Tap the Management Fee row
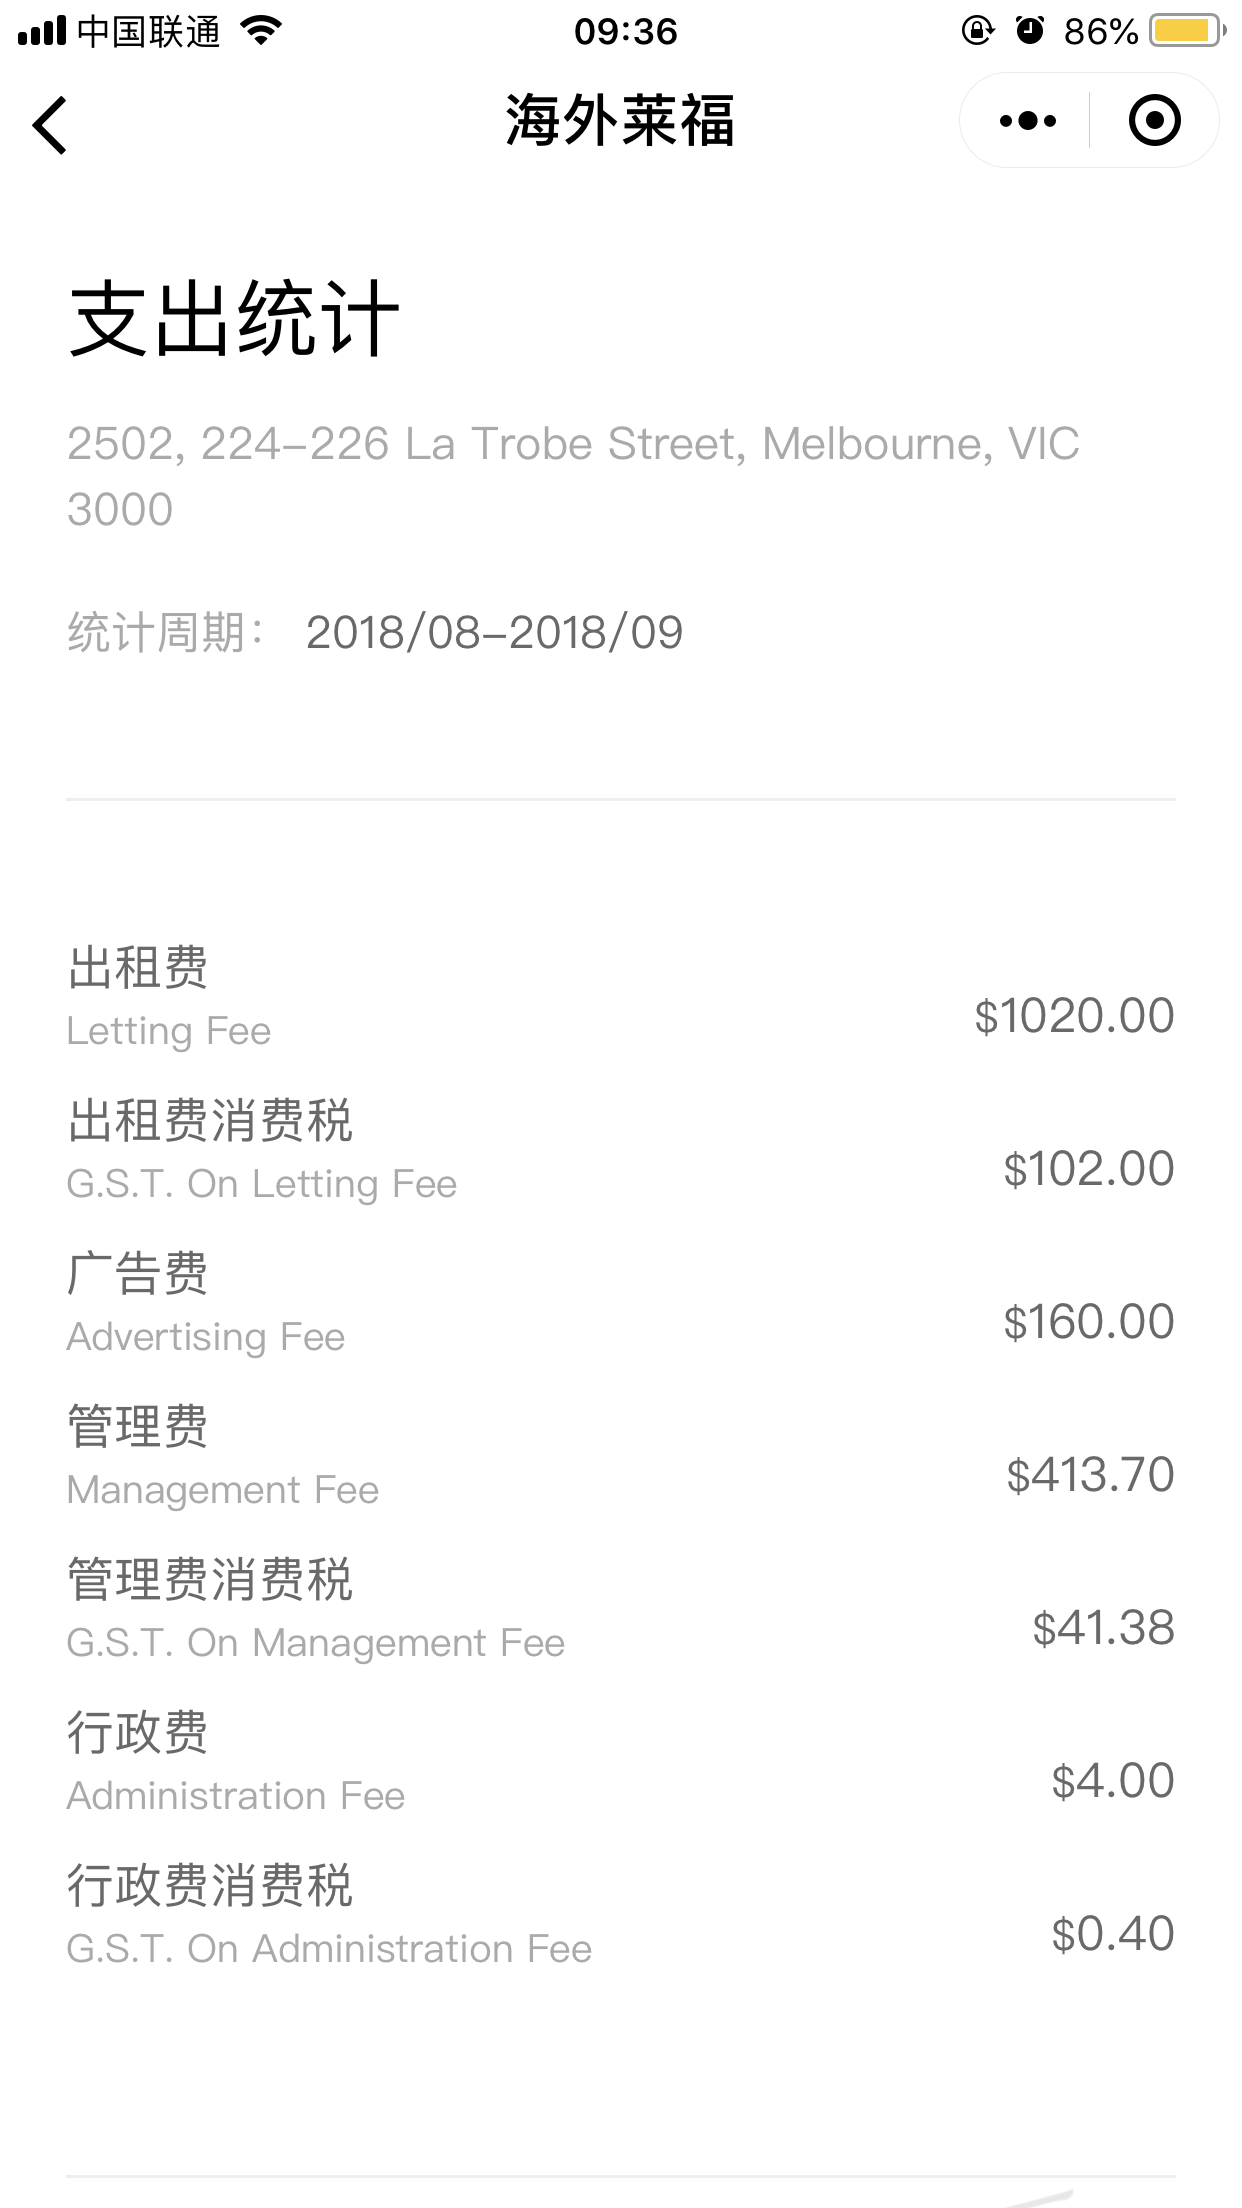The image size is (1242, 2208). [x=620, y=1457]
